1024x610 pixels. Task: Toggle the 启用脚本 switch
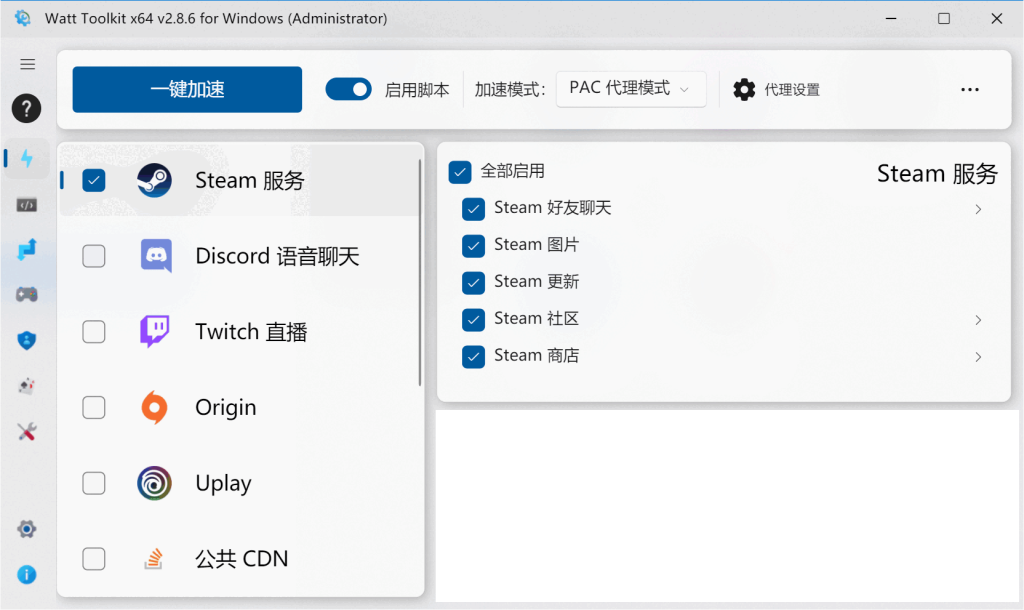click(348, 89)
